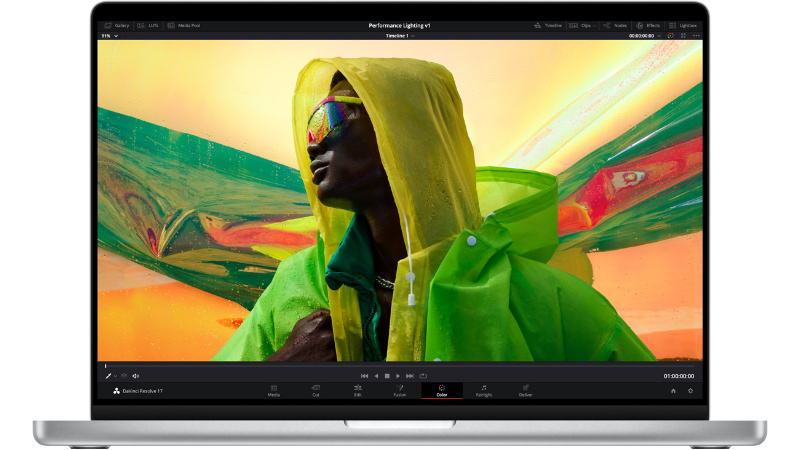
Task: Expand the Clips dropdown arrow
Action: tap(595, 26)
